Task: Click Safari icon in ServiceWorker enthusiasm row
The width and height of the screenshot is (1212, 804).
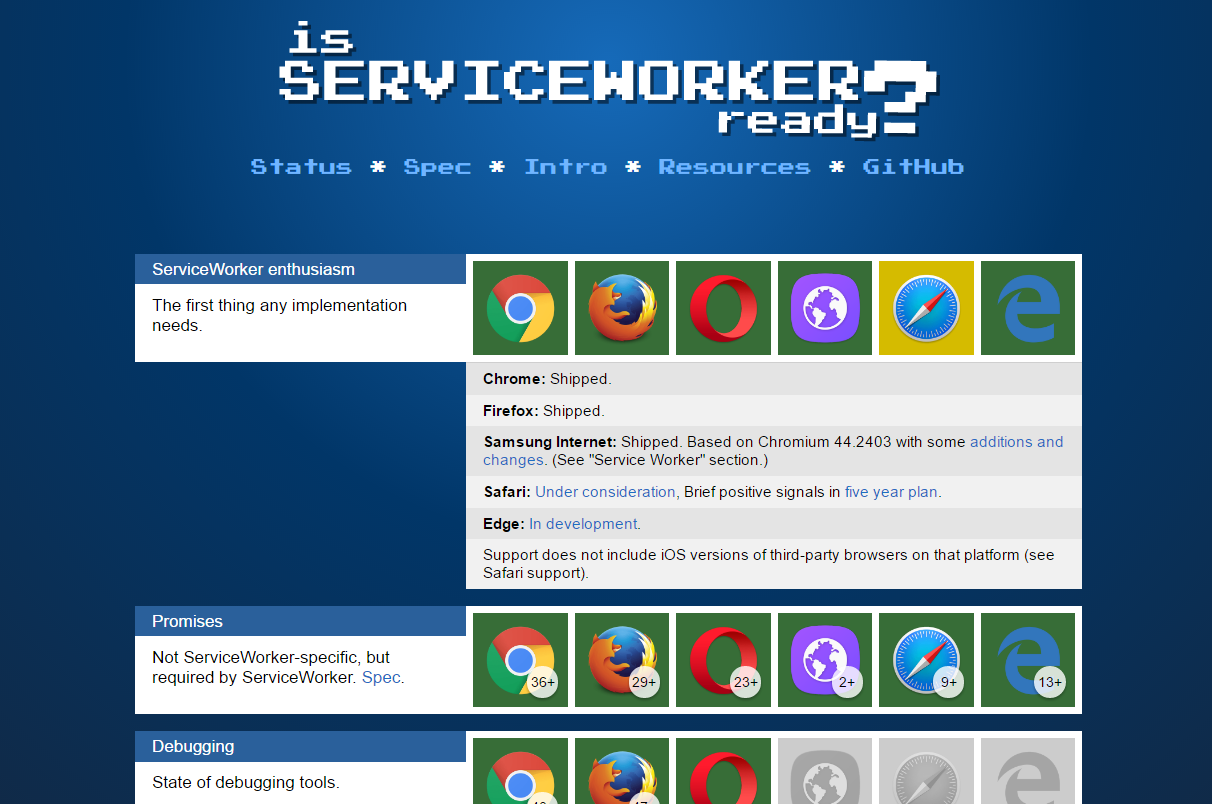Action: click(926, 308)
